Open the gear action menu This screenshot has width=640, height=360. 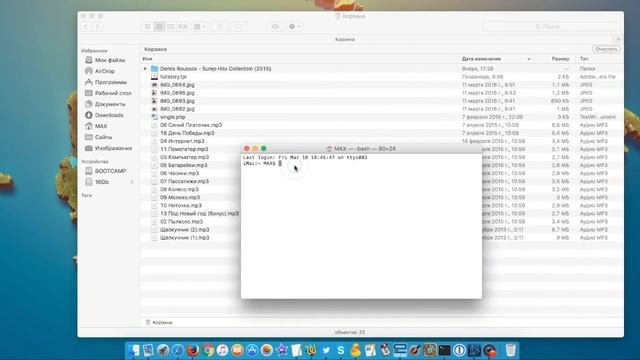pos(294,27)
